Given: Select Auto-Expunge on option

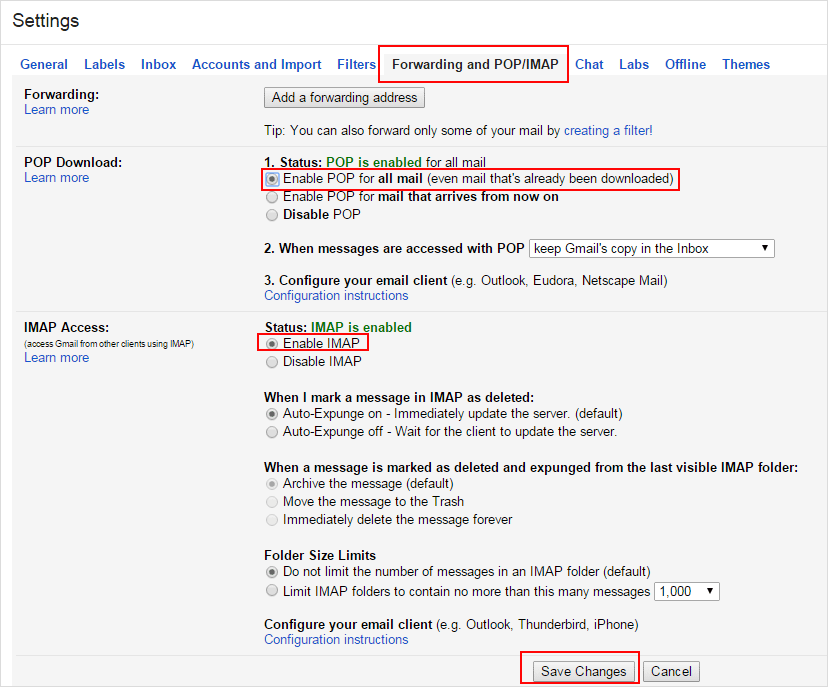Looking at the screenshot, I should pyautogui.click(x=271, y=413).
